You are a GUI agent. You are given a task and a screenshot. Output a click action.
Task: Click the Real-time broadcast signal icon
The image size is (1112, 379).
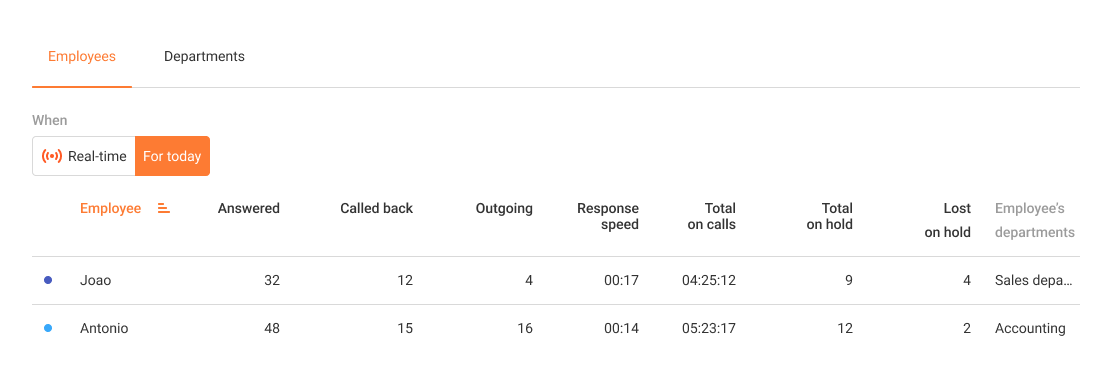pyautogui.click(x=52, y=156)
